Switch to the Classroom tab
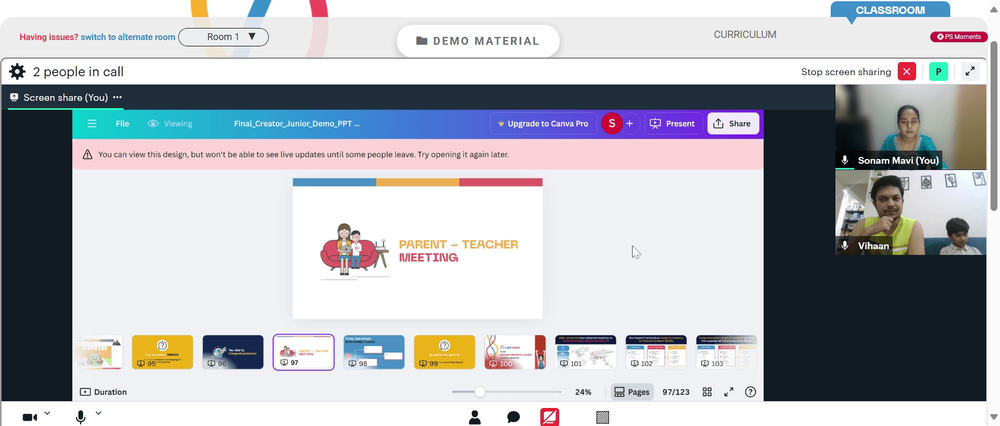This screenshot has height=426, width=1000. 890,10
